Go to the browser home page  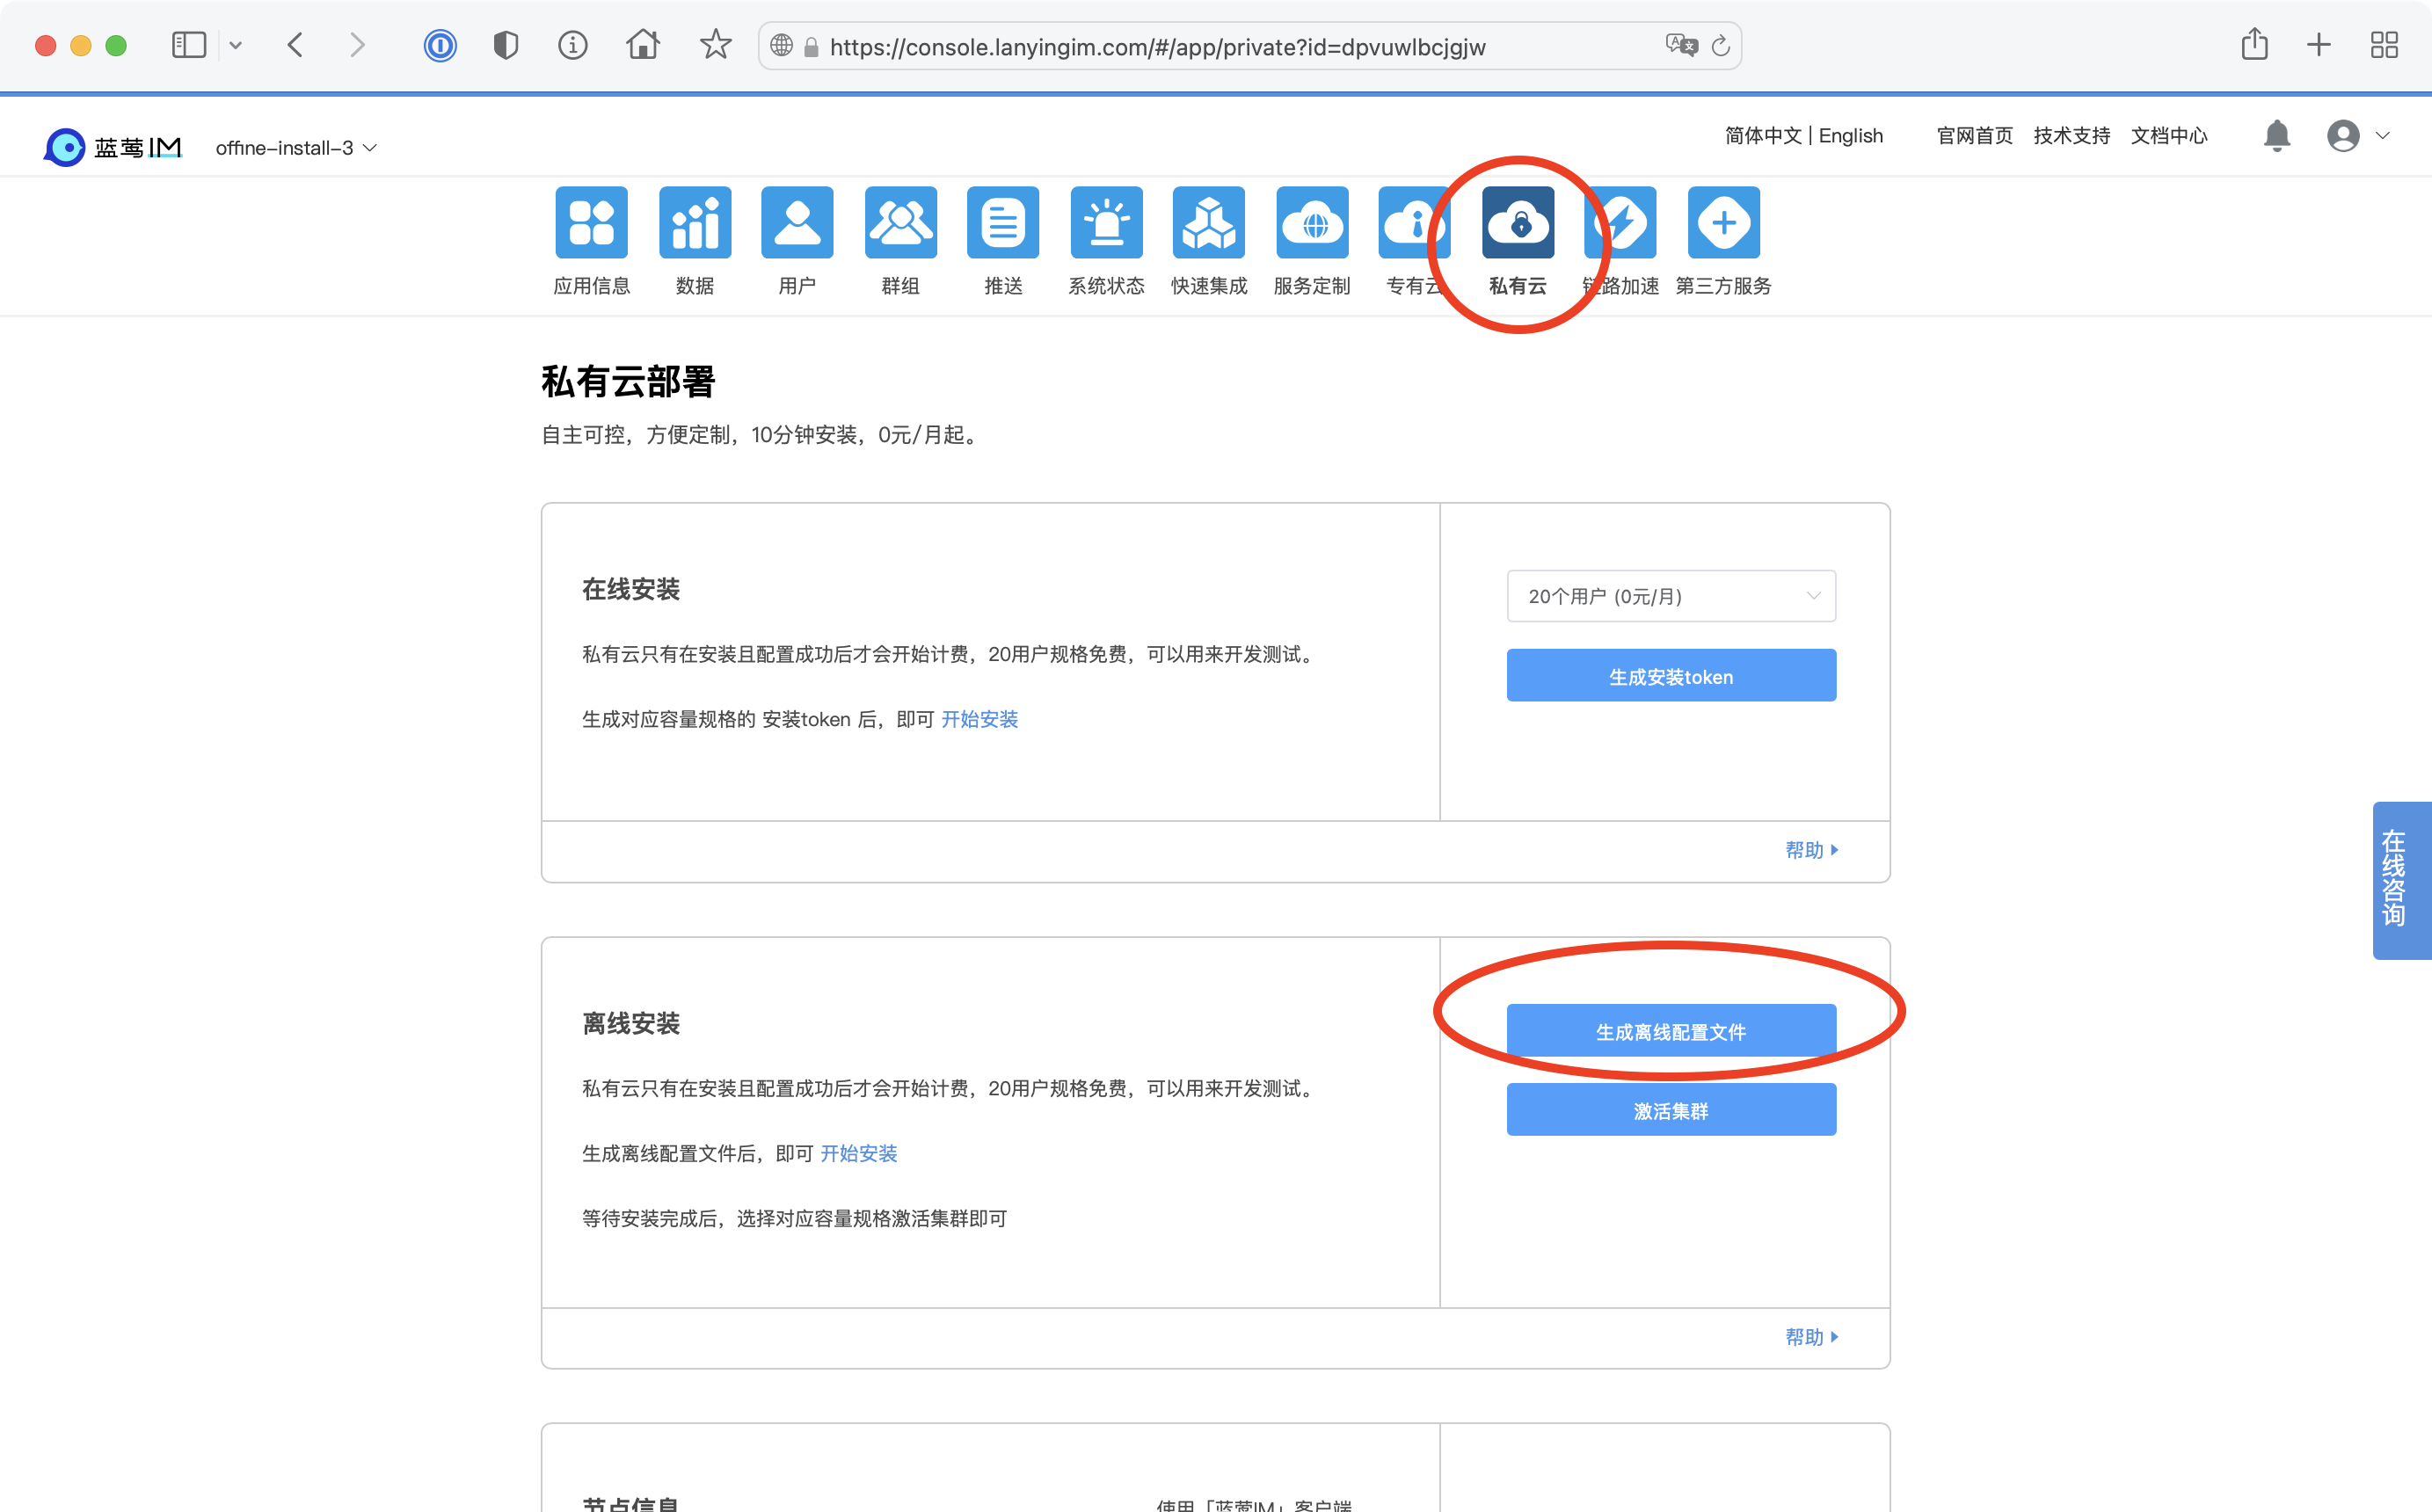(x=642, y=44)
